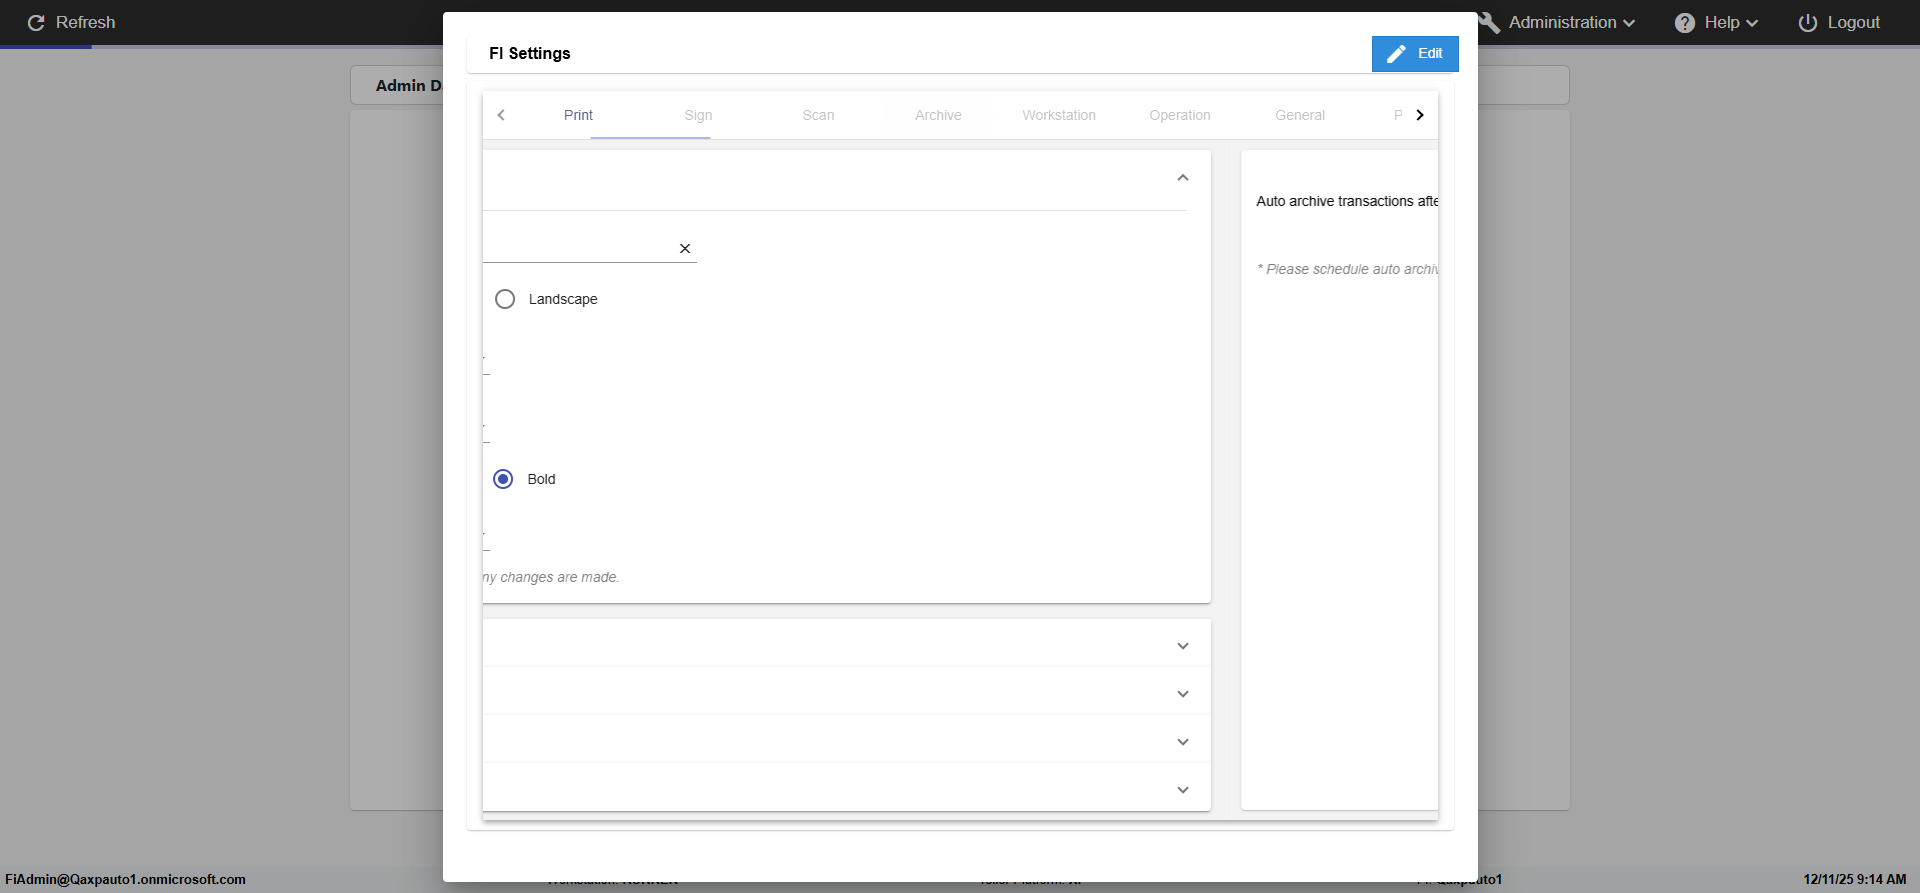The width and height of the screenshot is (1920, 893).
Task: Open the Administration dropdown menu
Action: point(1571,23)
